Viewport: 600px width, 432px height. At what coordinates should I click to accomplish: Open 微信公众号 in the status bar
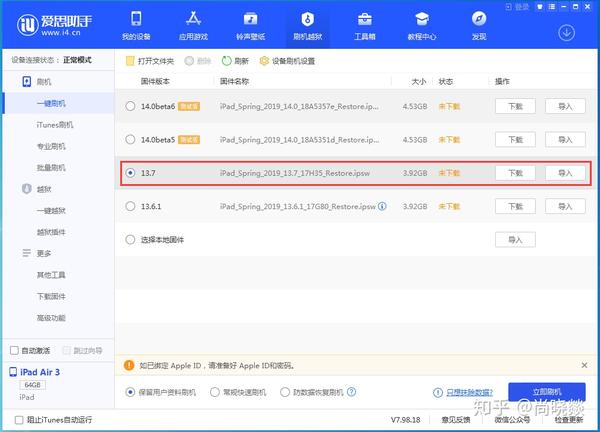tap(512, 420)
